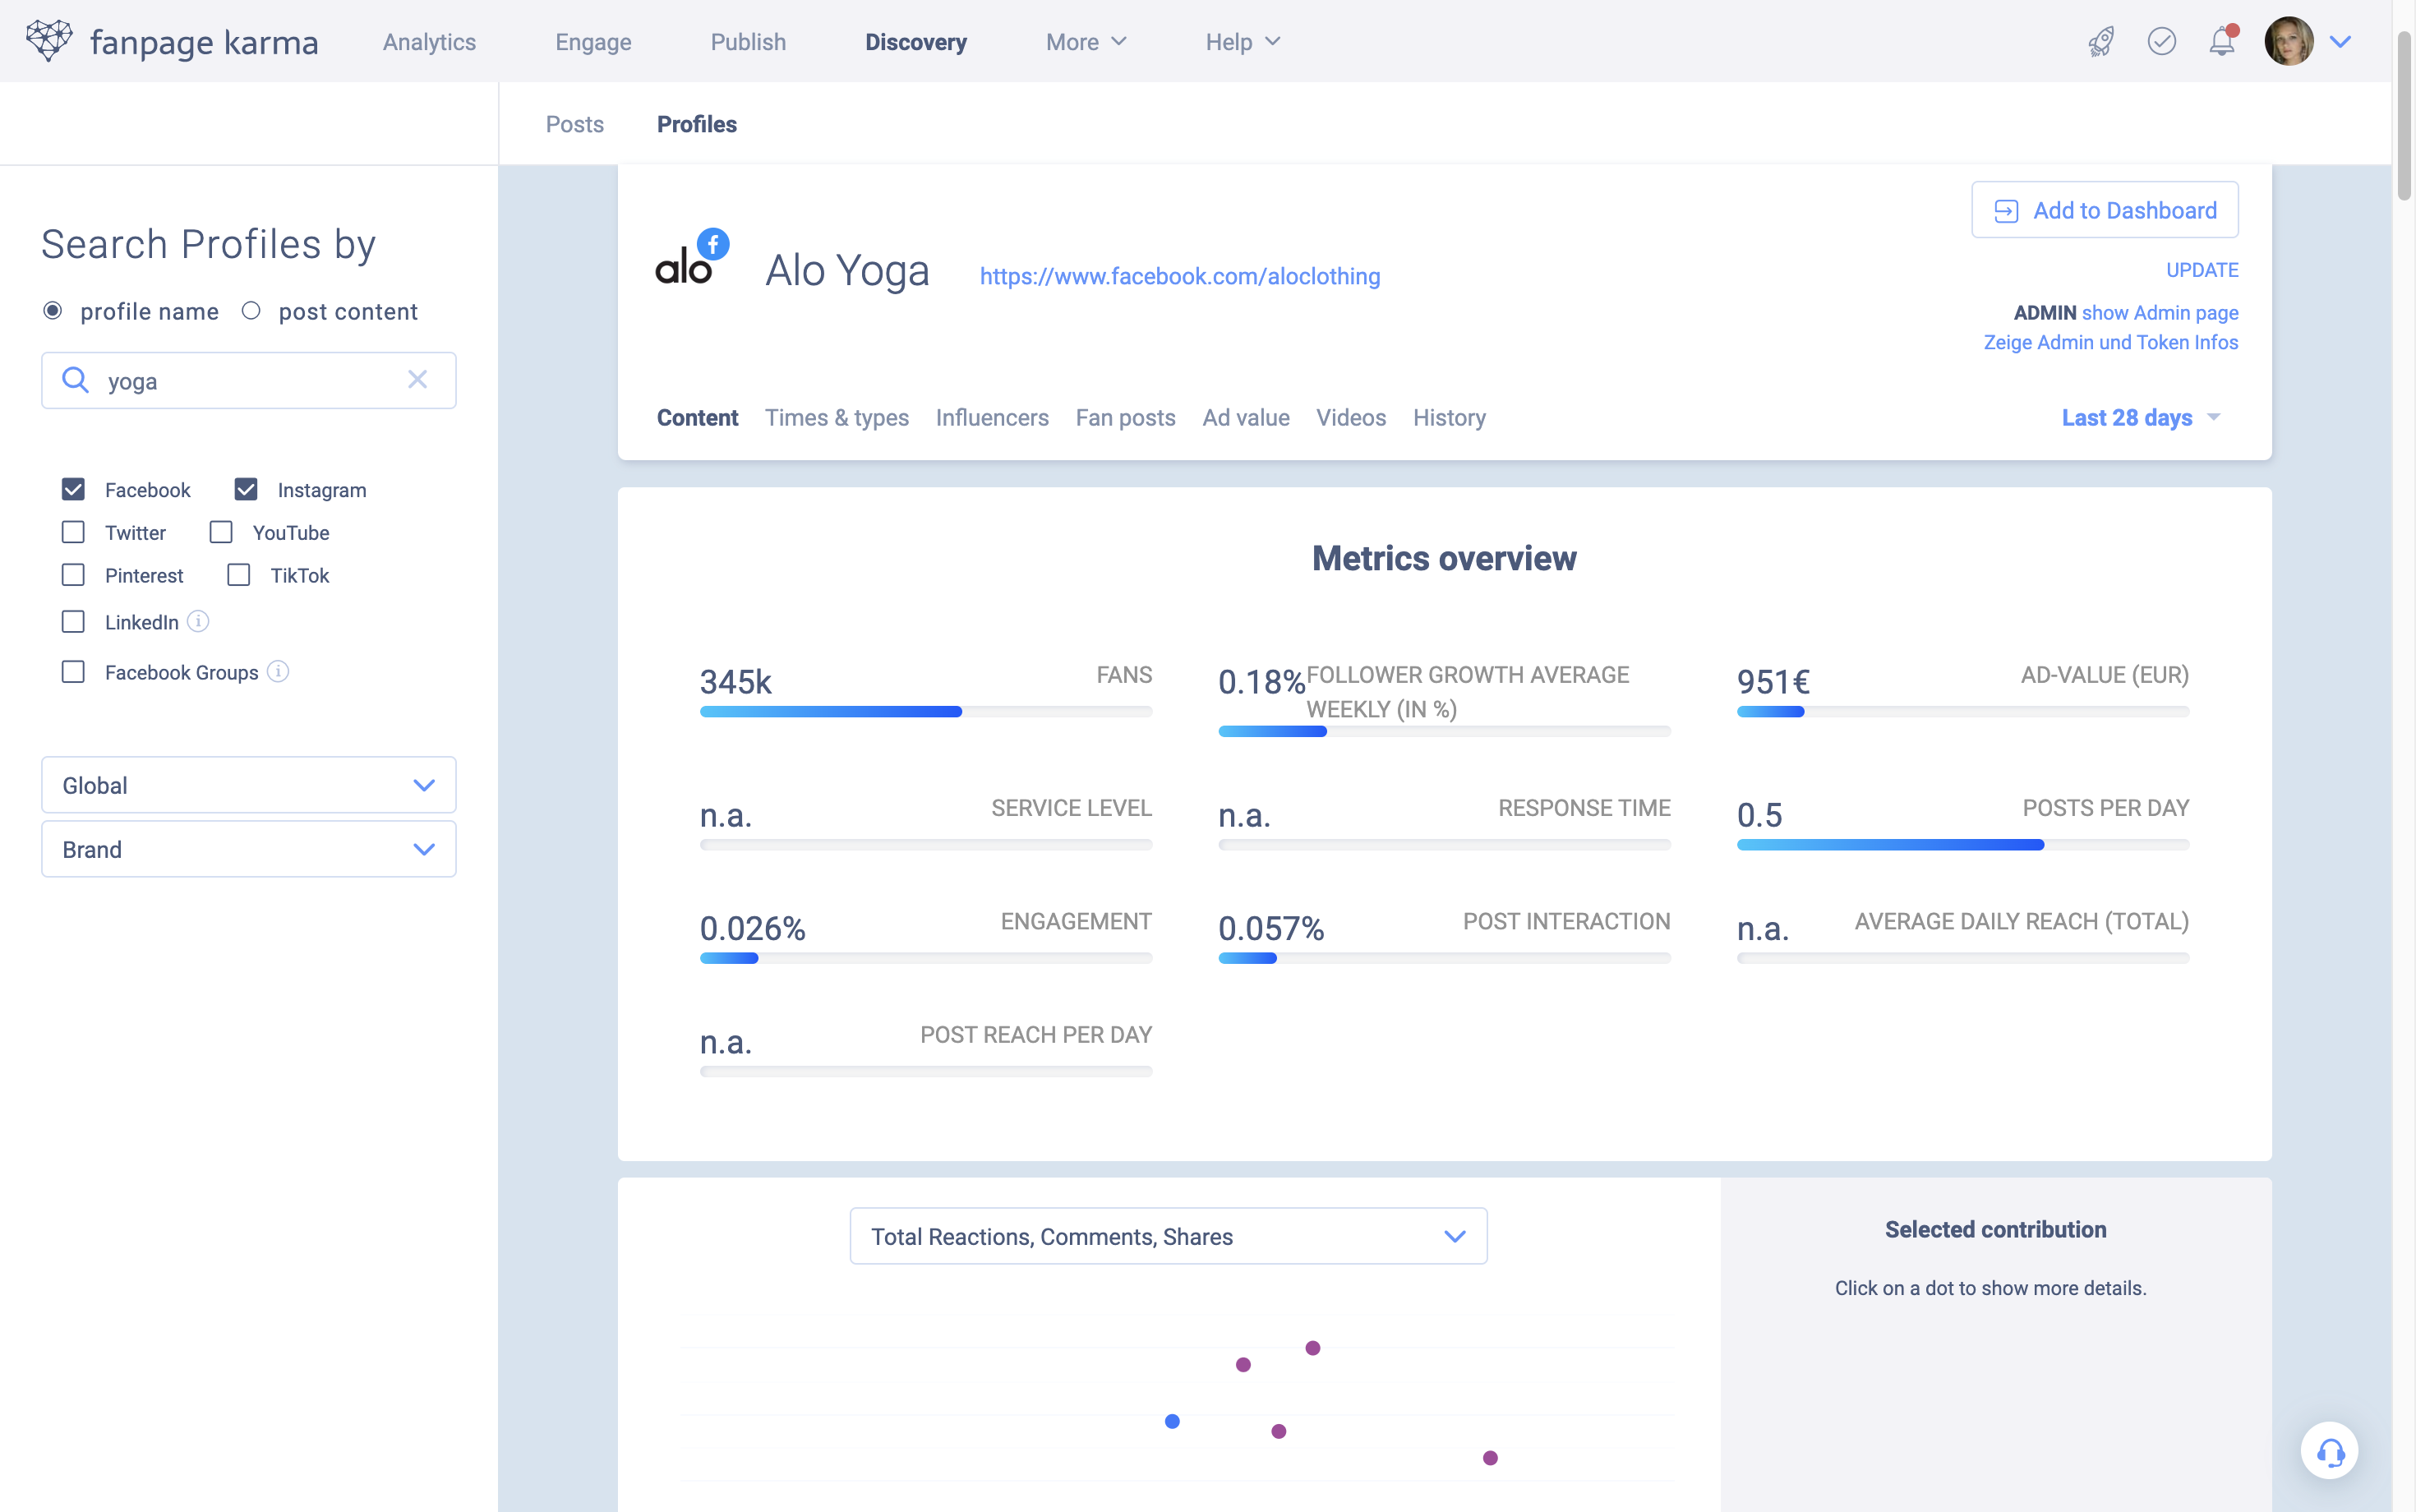2416x1512 pixels.
Task: Open the checkmark tasks icon
Action: click(2161, 42)
